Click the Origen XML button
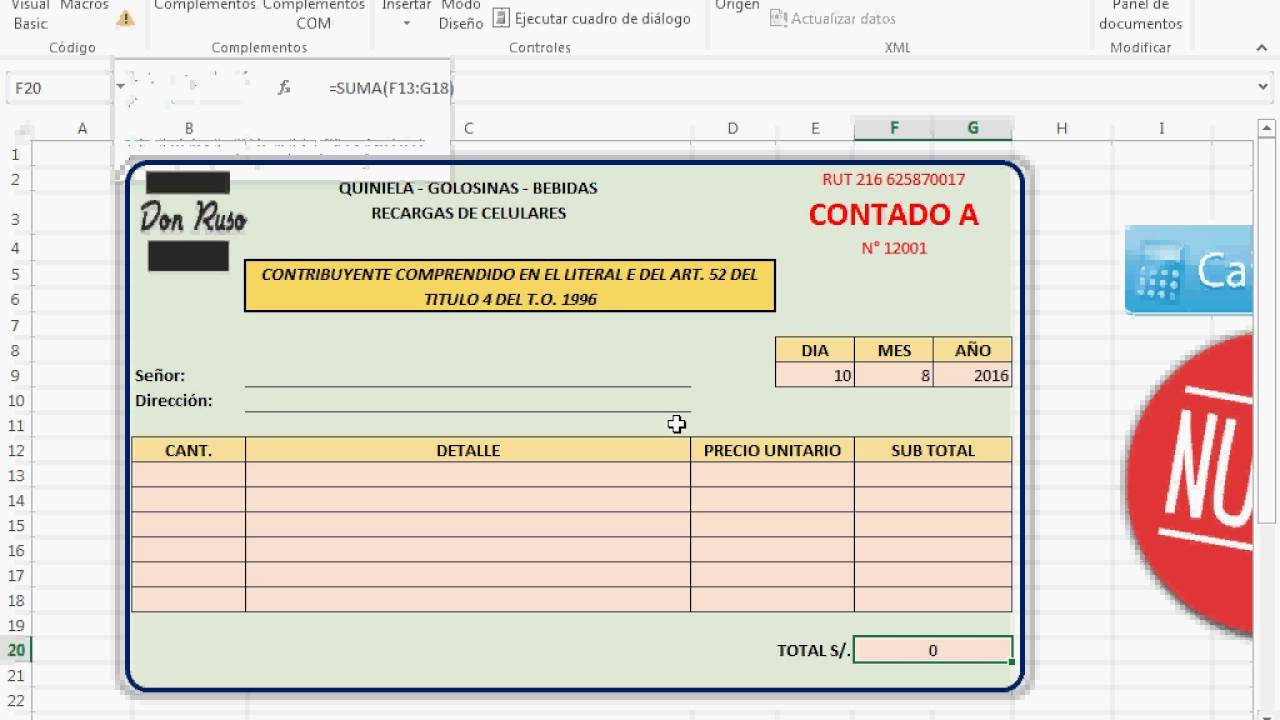Image resolution: width=1280 pixels, height=720 pixels. 737,6
